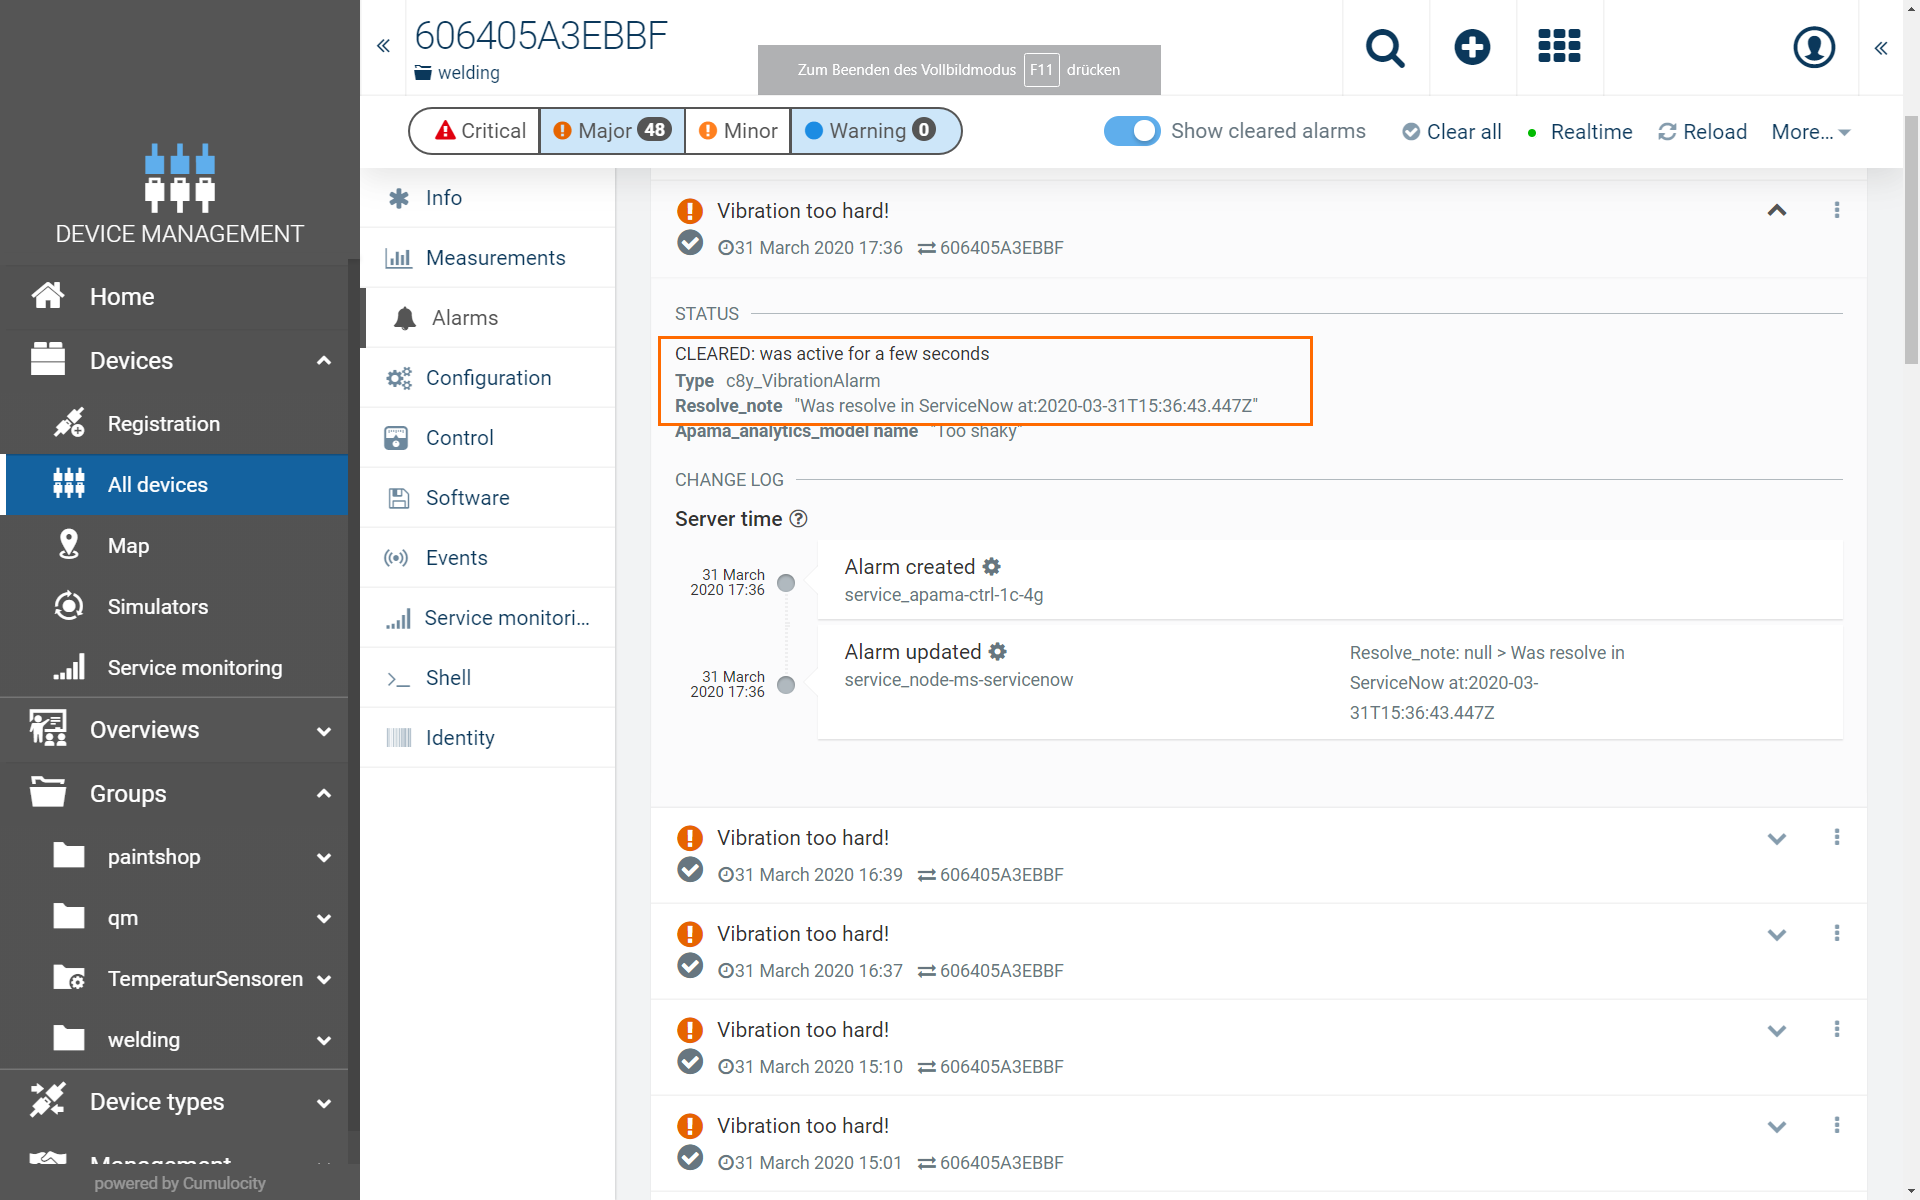
Task: Click the page vertical scrollbar
Action: click(x=1911, y=240)
